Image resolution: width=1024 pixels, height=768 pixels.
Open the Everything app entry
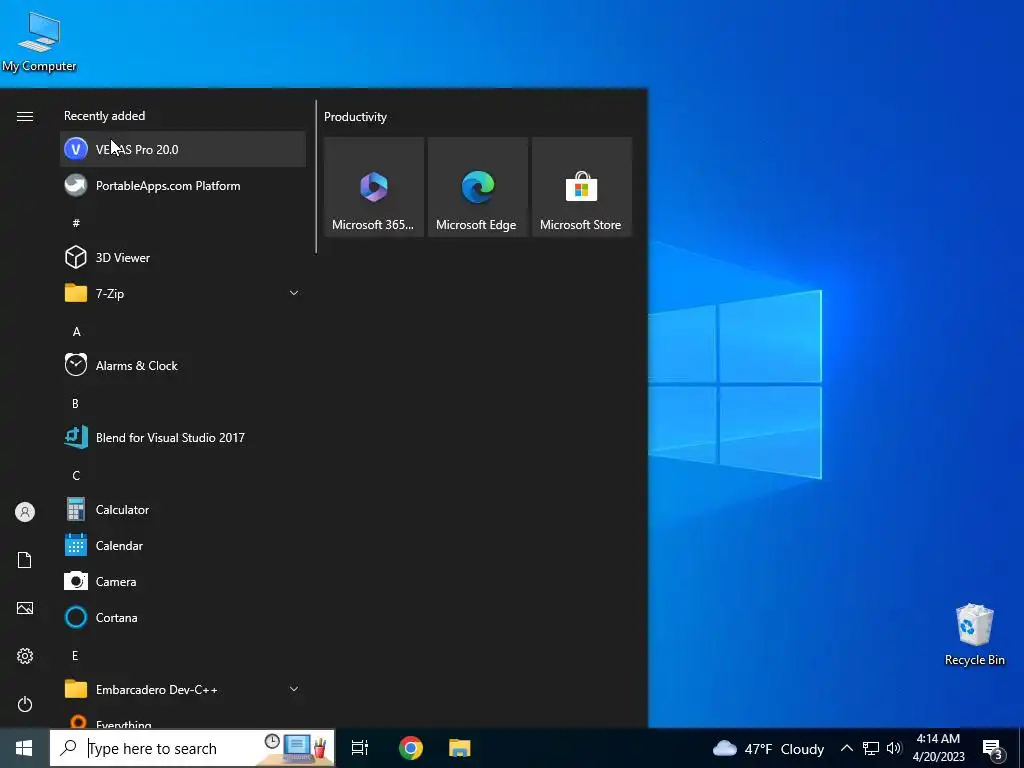(x=183, y=721)
